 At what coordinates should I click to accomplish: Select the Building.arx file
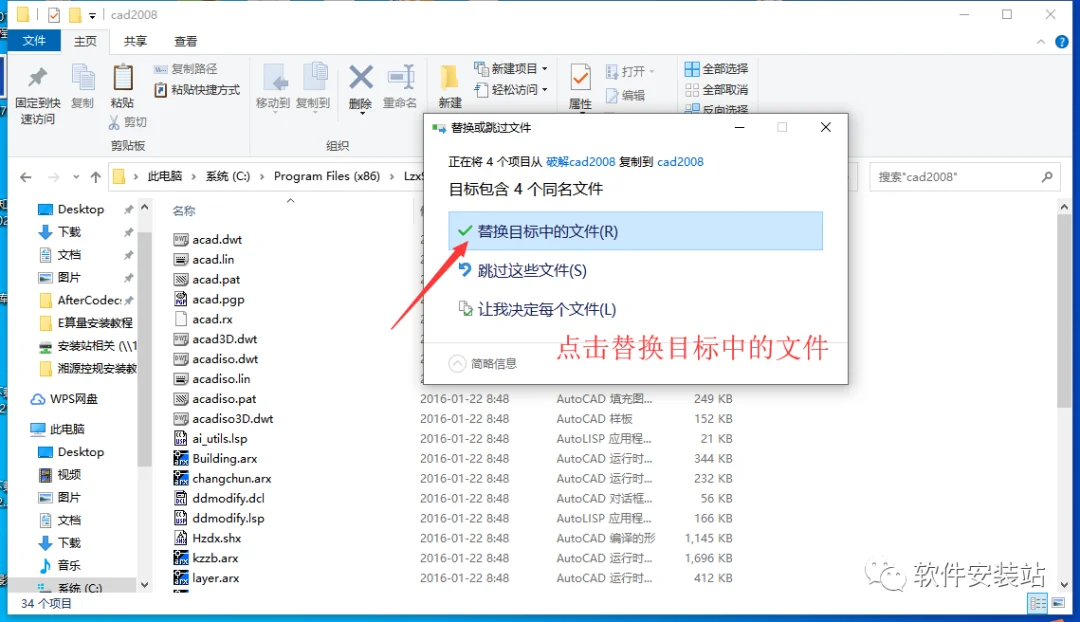225,459
